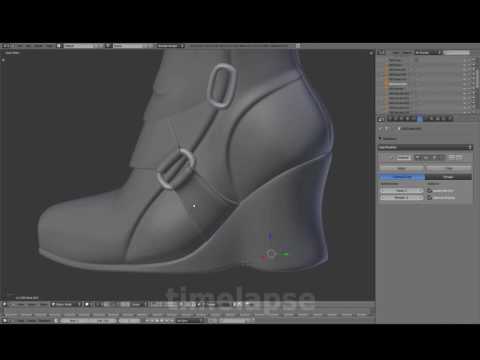Image resolution: width=480 pixels, height=360 pixels.
Task: Collapse the Modifiers panel triangle
Action: pos(380,138)
